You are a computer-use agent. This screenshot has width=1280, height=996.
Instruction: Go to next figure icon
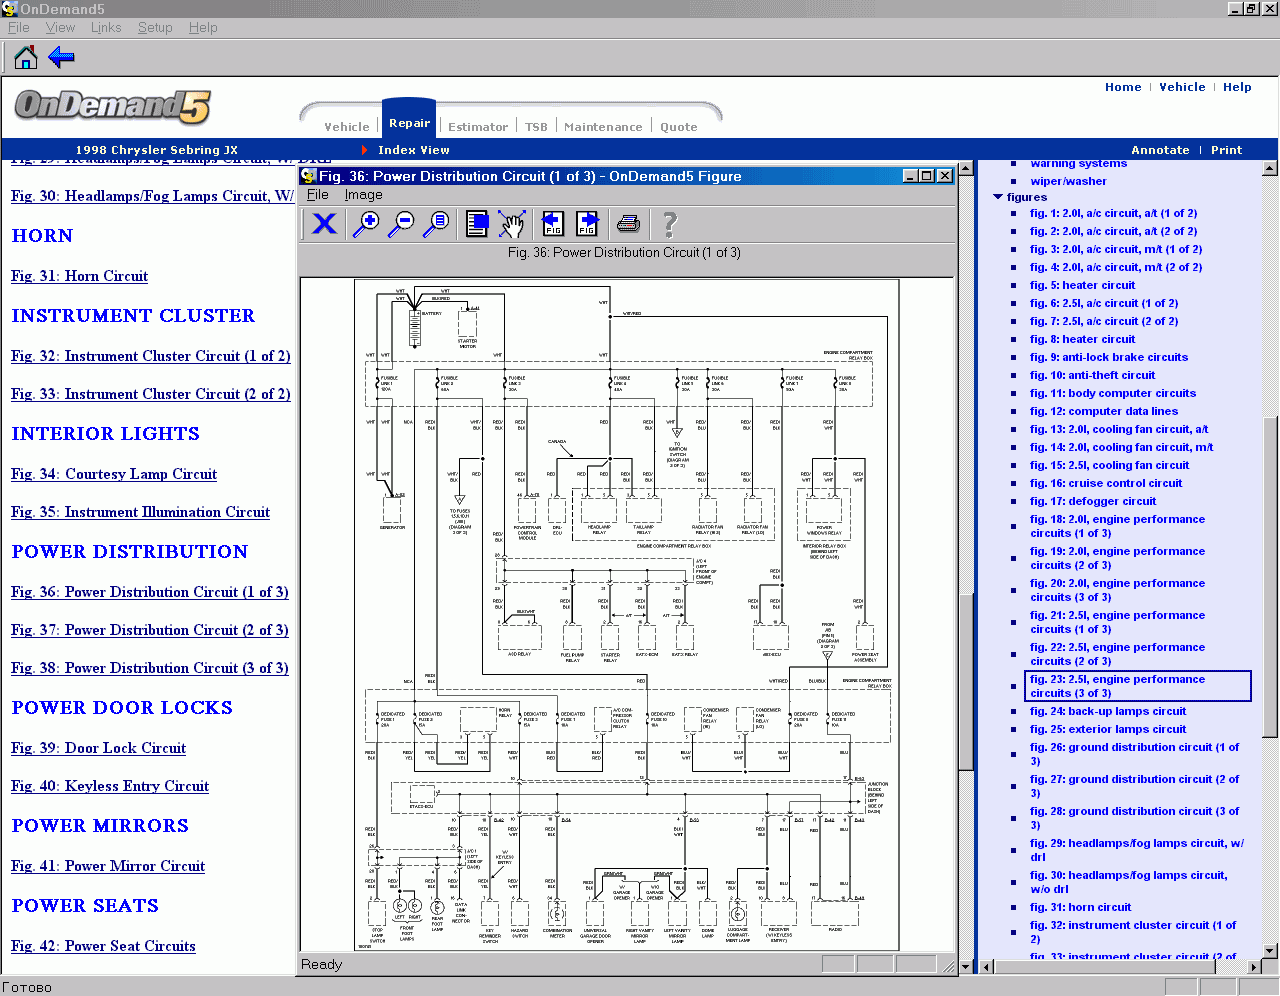[x=587, y=223]
